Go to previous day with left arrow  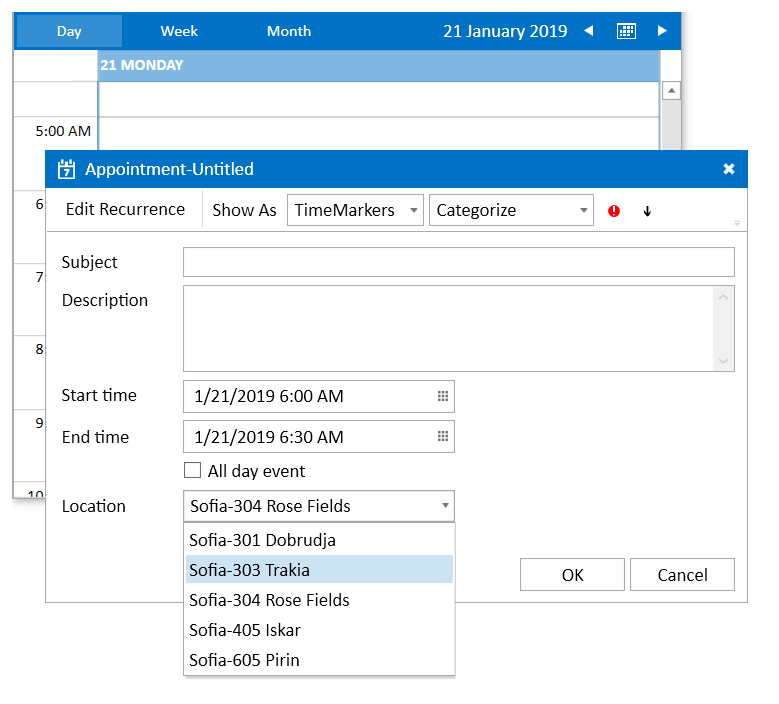click(589, 31)
